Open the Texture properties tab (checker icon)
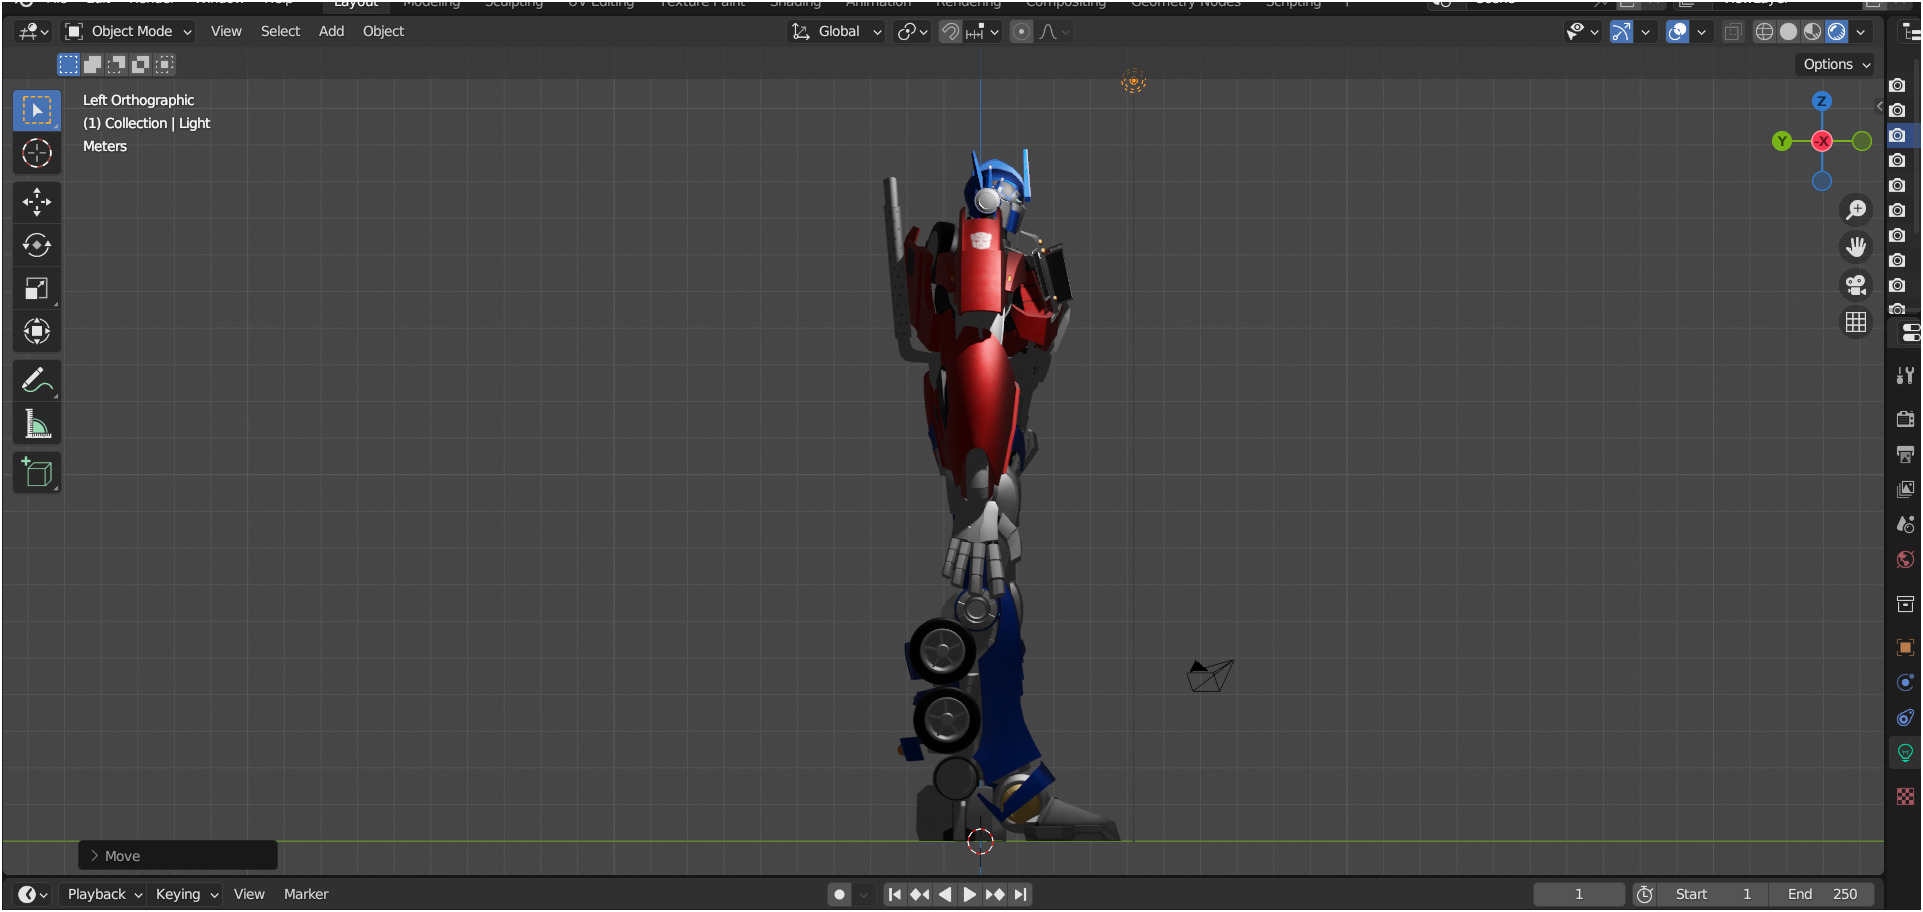This screenshot has width=1923, height=912. click(1905, 796)
